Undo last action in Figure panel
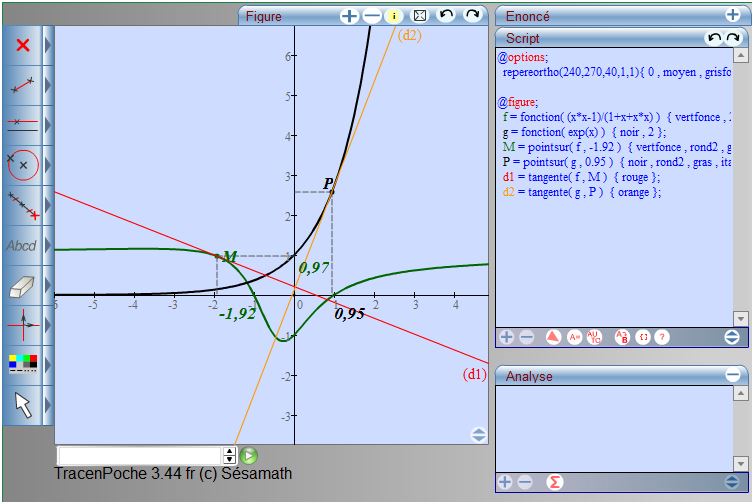 pyautogui.click(x=446, y=15)
